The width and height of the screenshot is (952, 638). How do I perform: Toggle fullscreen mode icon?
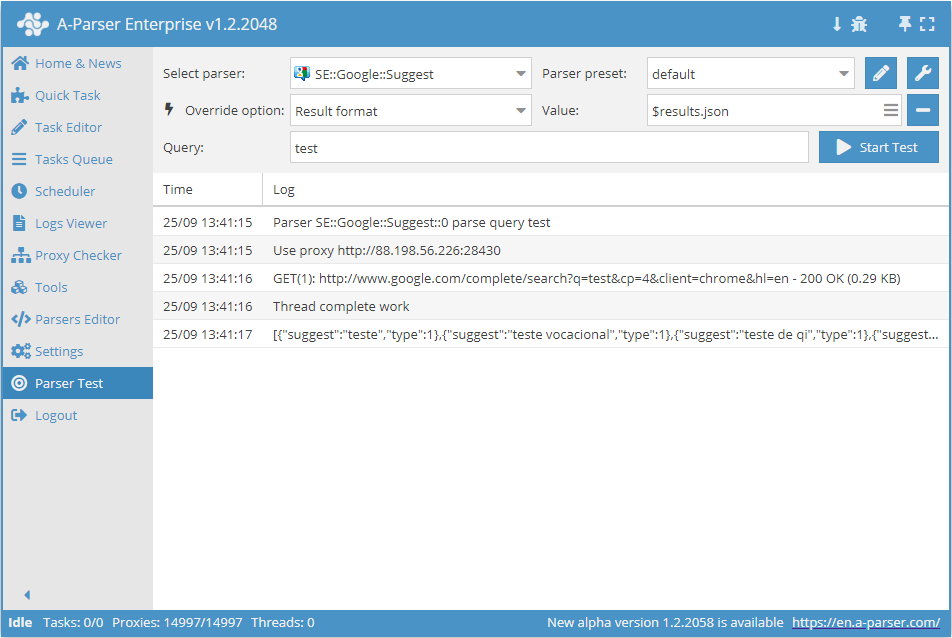[x=927, y=24]
